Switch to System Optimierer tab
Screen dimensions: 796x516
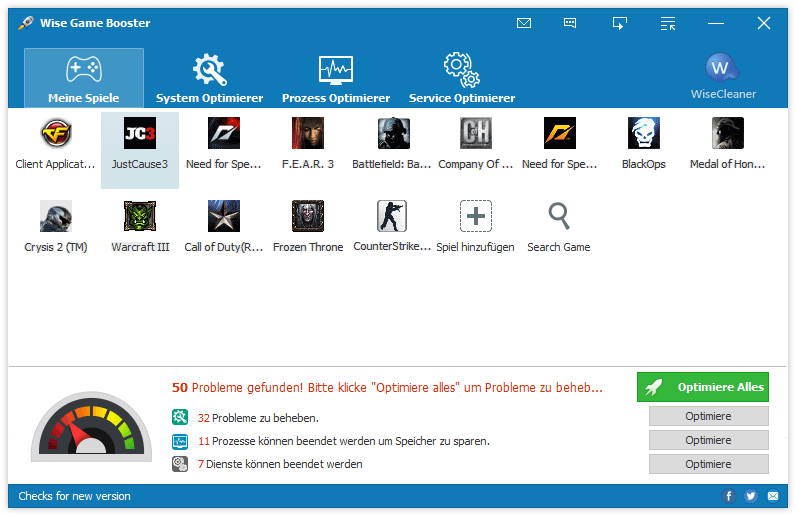(210, 78)
